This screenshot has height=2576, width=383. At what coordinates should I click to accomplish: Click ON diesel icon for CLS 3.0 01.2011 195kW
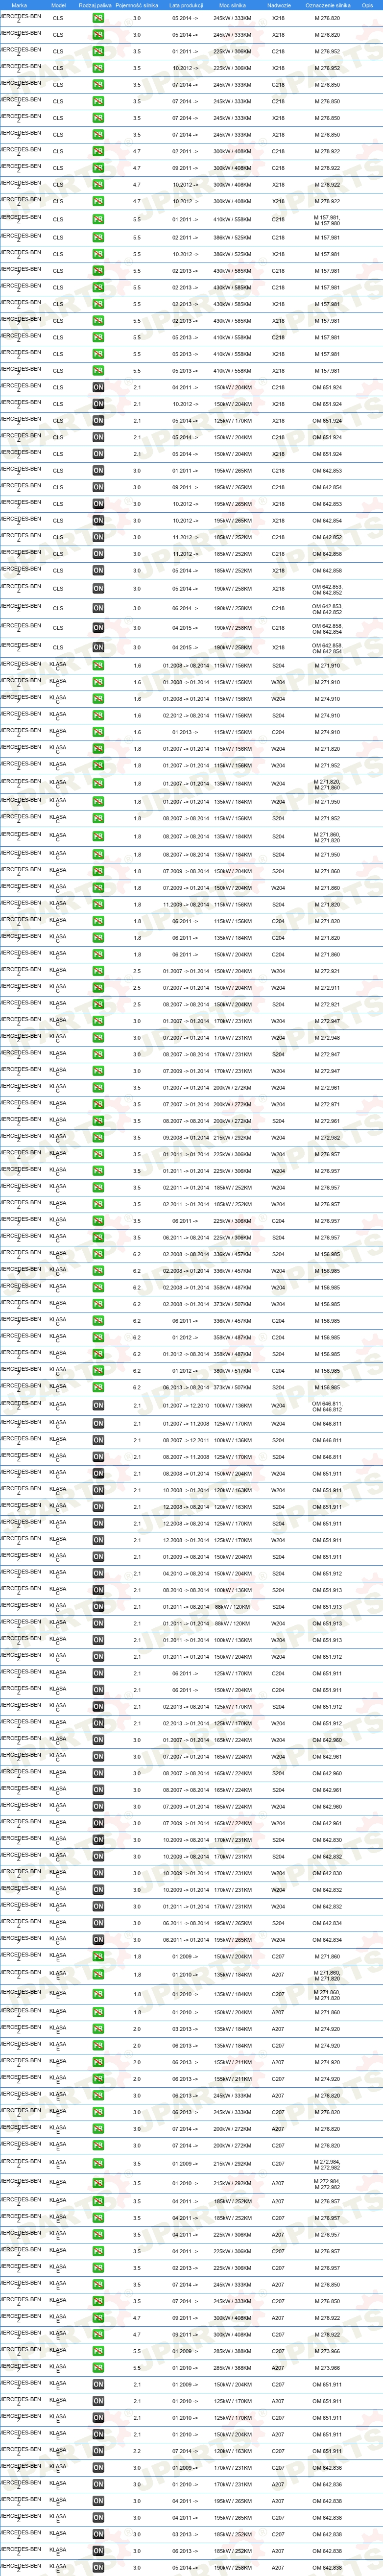(98, 470)
